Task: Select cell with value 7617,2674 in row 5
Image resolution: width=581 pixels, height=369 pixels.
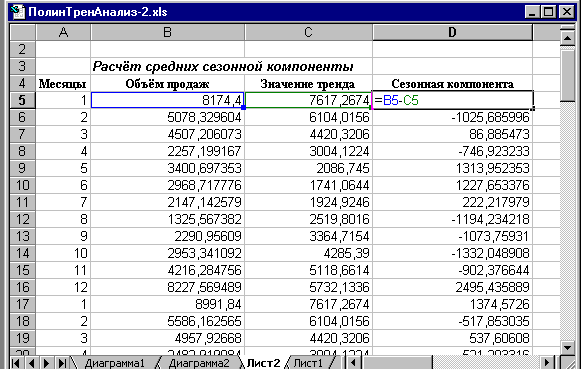Action: tap(308, 100)
